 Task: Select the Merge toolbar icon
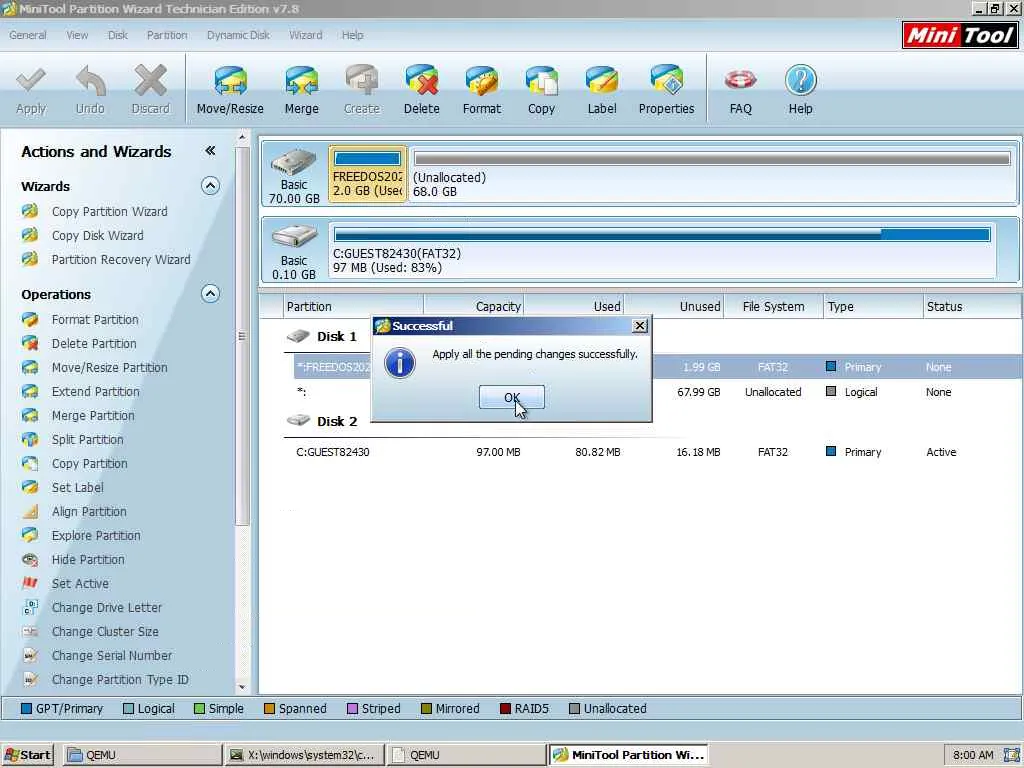point(302,90)
